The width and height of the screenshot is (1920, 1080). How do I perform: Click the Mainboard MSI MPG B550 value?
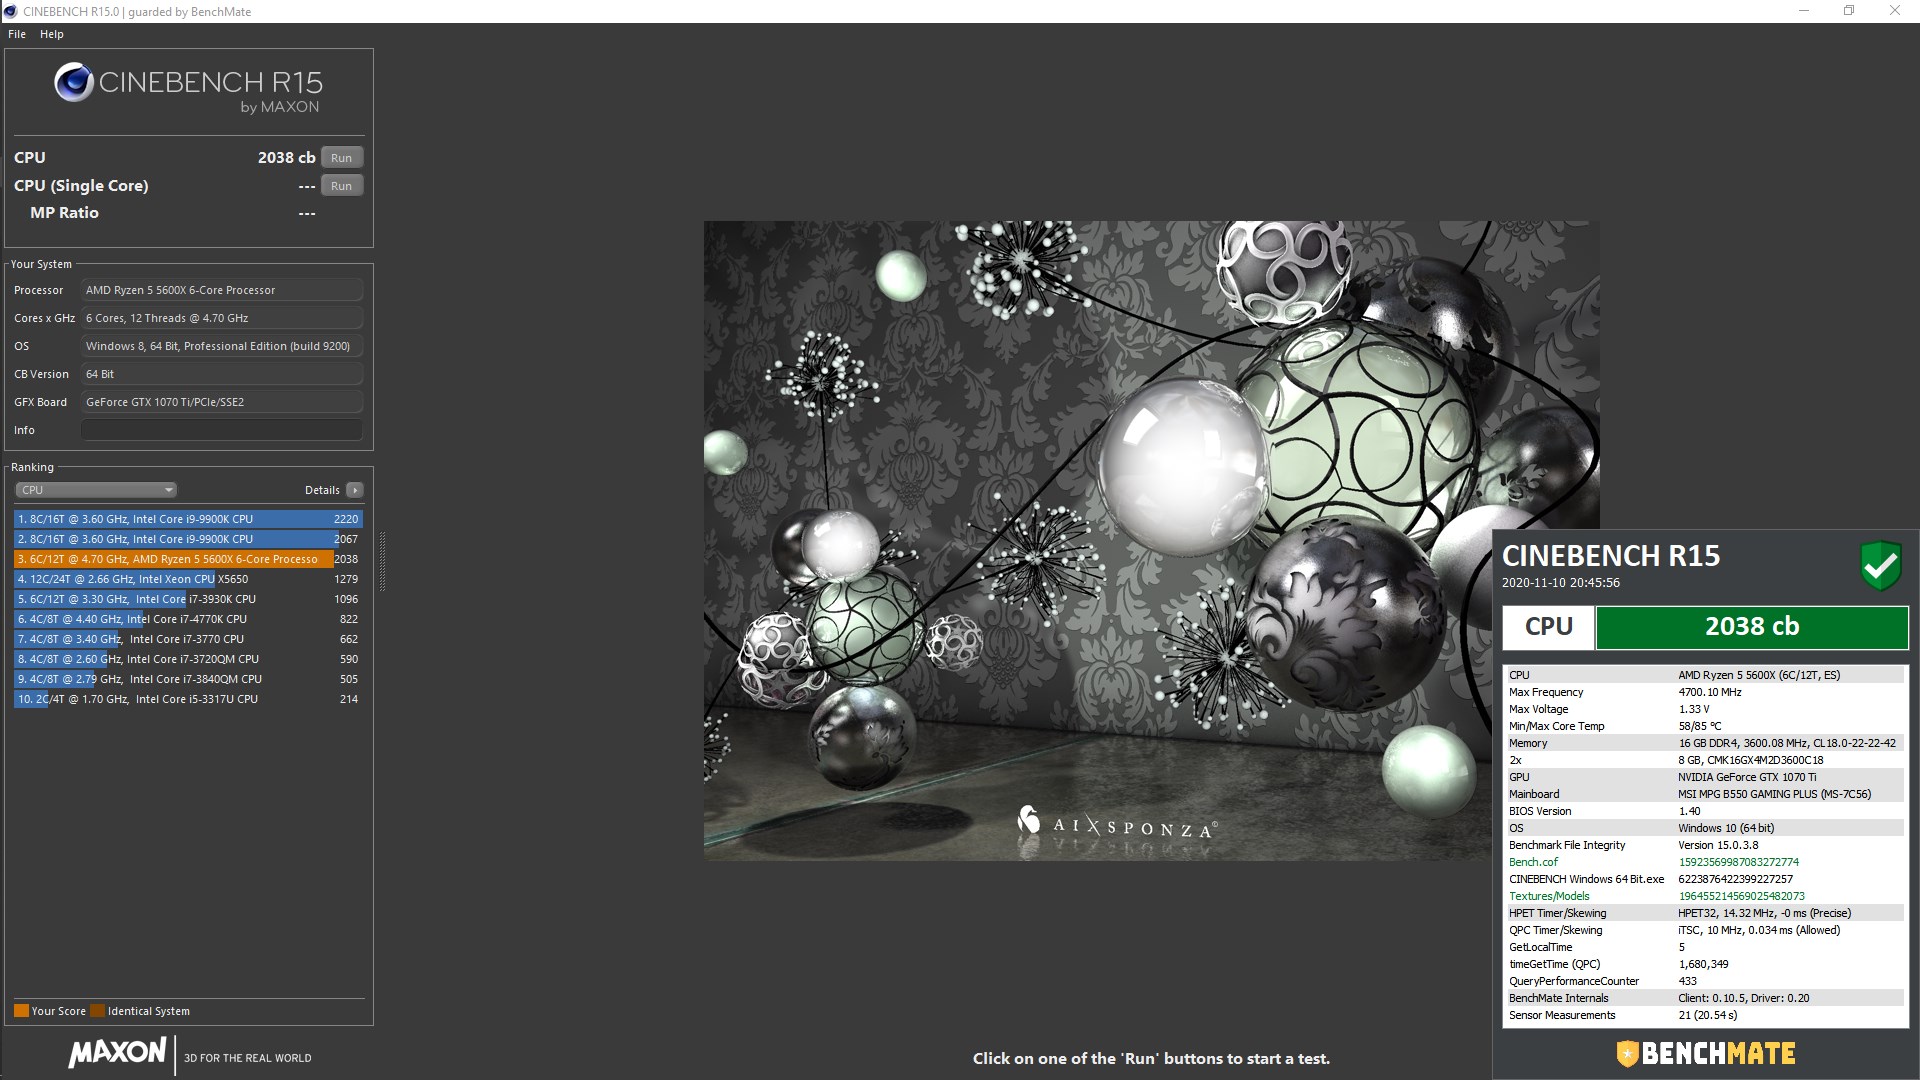(x=1774, y=794)
